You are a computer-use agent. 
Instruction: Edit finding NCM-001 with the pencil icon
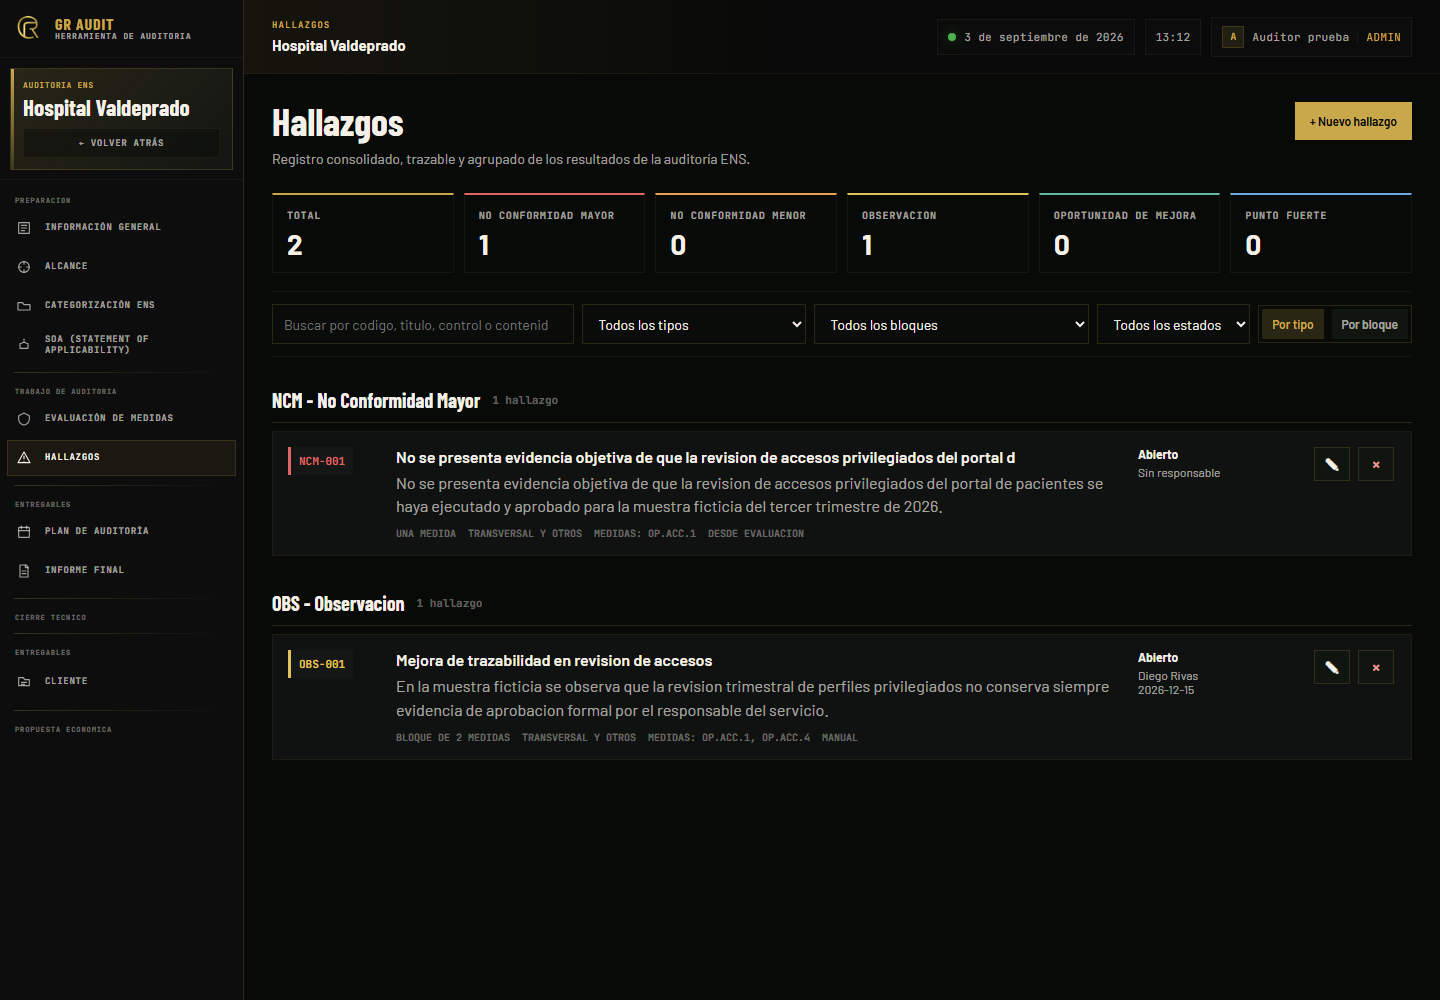(1332, 464)
